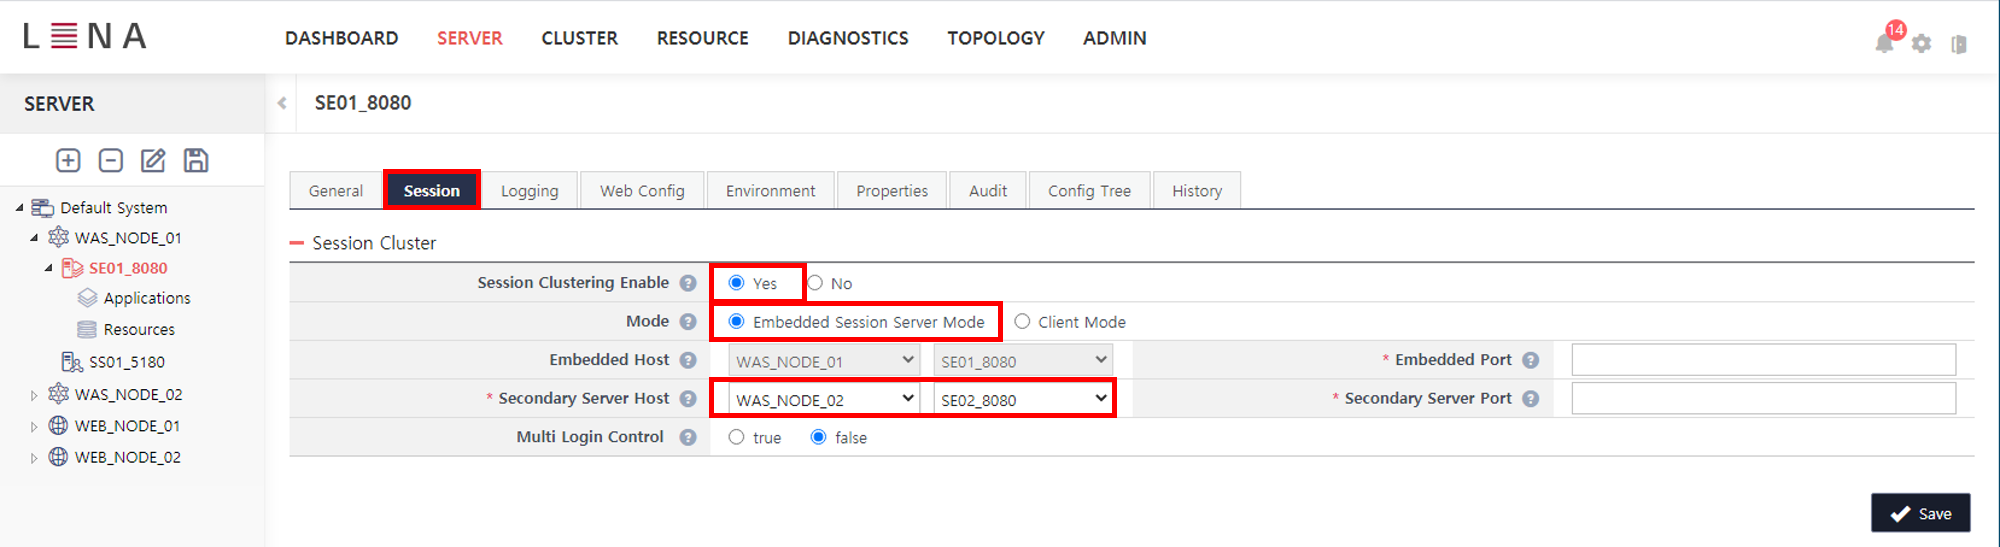Open the DIAGNOSTICS menu
The width and height of the screenshot is (2000, 547).
pyautogui.click(x=848, y=38)
